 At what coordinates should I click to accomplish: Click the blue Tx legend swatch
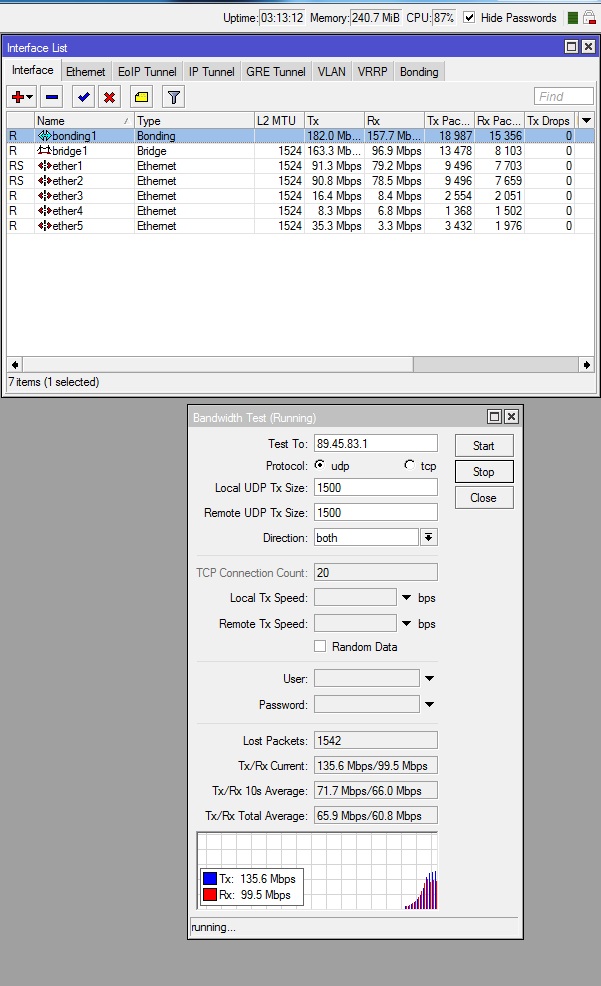(x=210, y=878)
